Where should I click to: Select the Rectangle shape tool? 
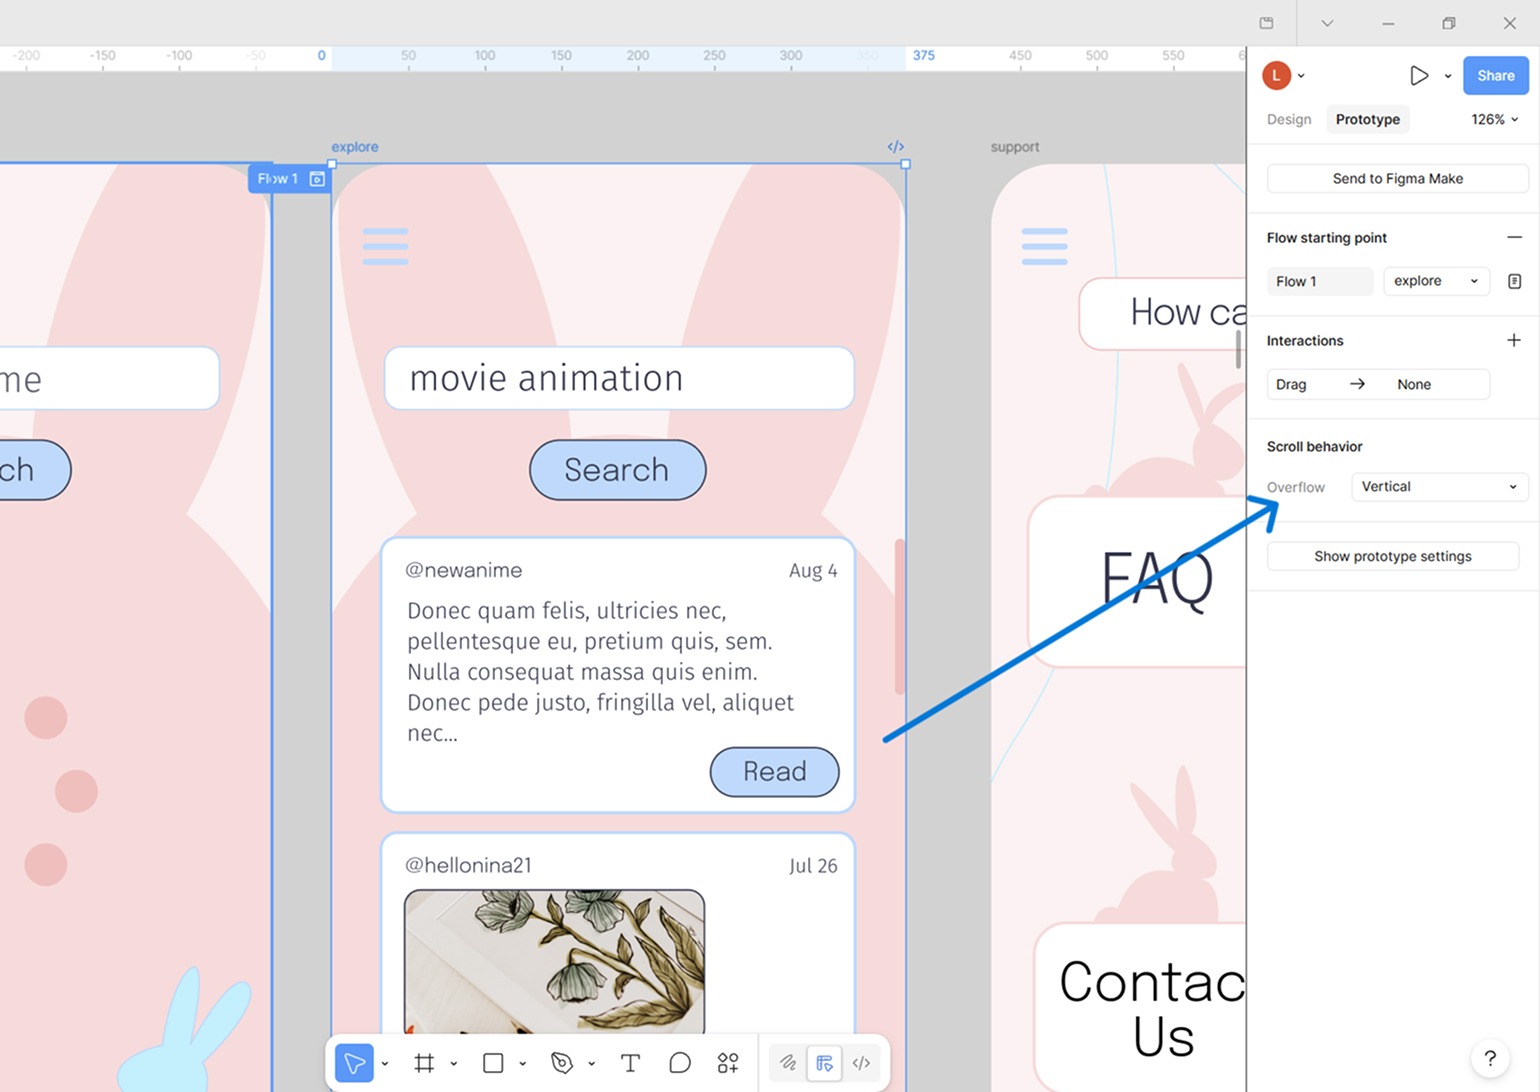point(493,1063)
